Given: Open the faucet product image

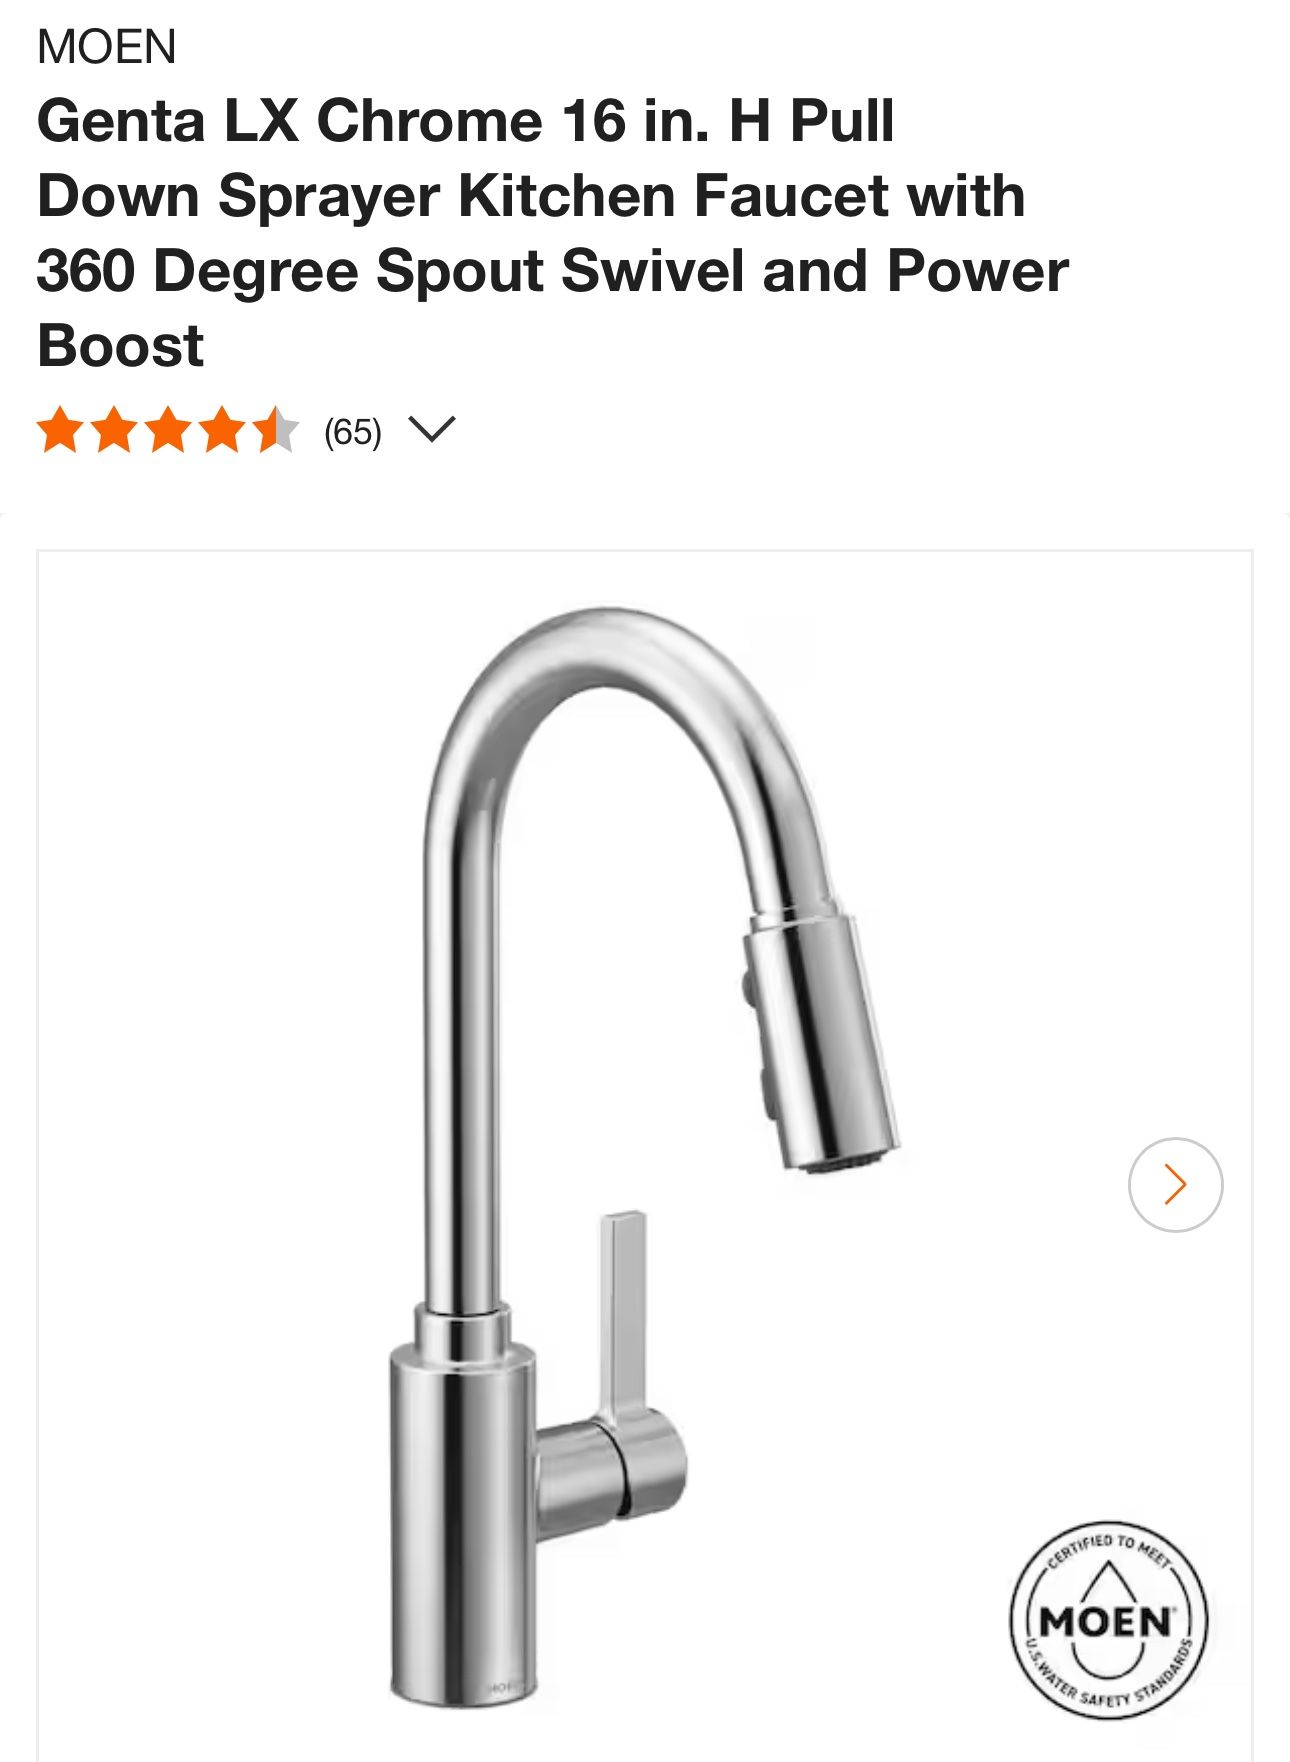Looking at the screenshot, I should [x=645, y=1155].
